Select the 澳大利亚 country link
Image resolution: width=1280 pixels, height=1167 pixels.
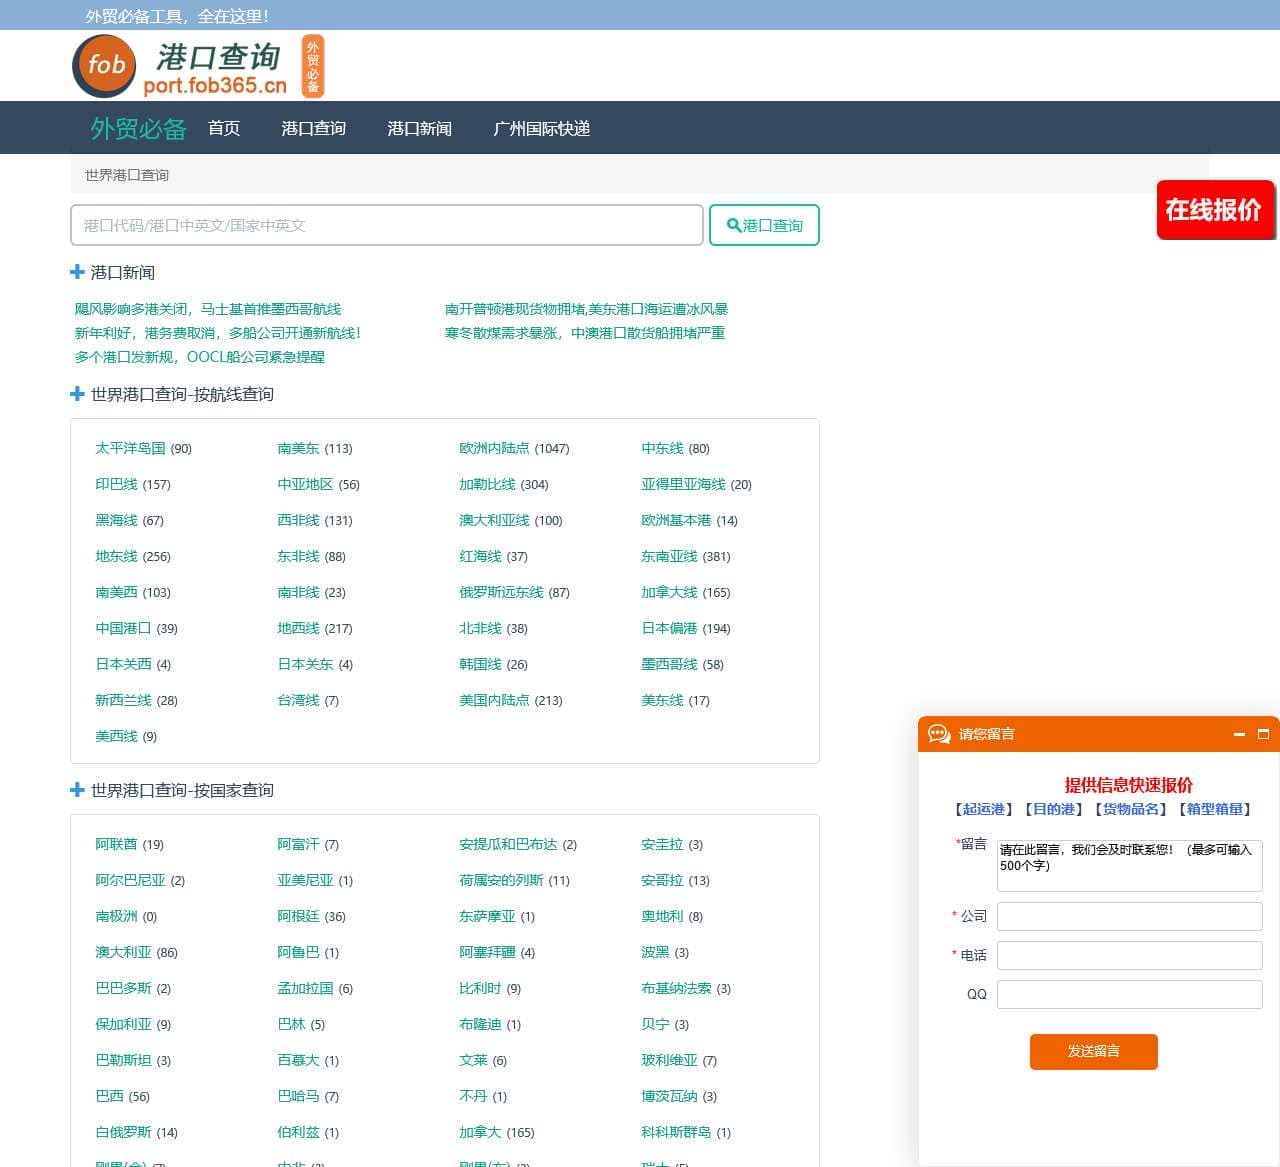pyautogui.click(x=123, y=952)
